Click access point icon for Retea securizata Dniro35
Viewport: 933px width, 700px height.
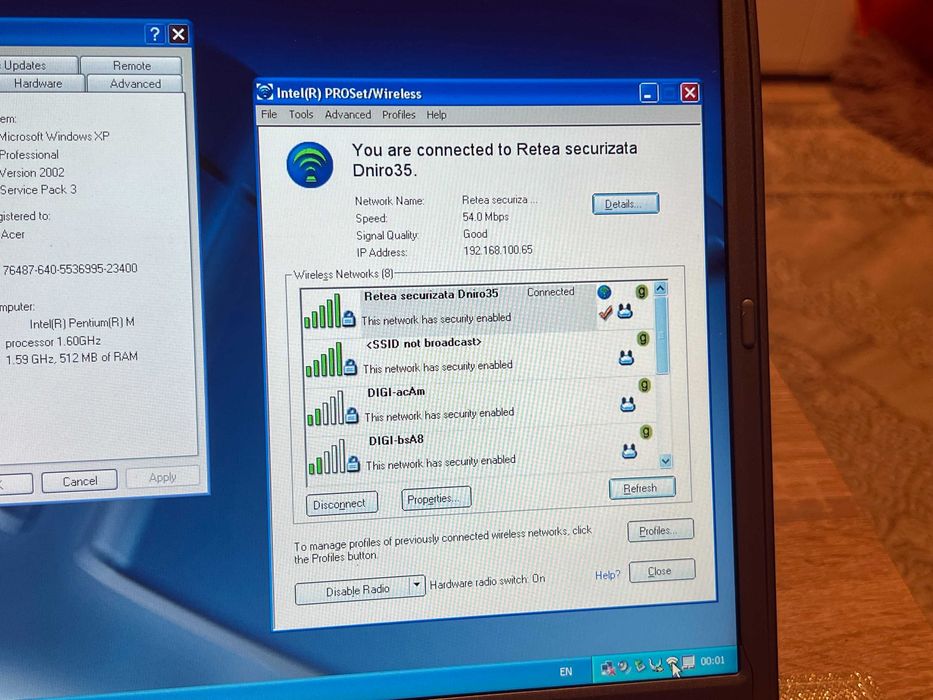tap(624, 311)
